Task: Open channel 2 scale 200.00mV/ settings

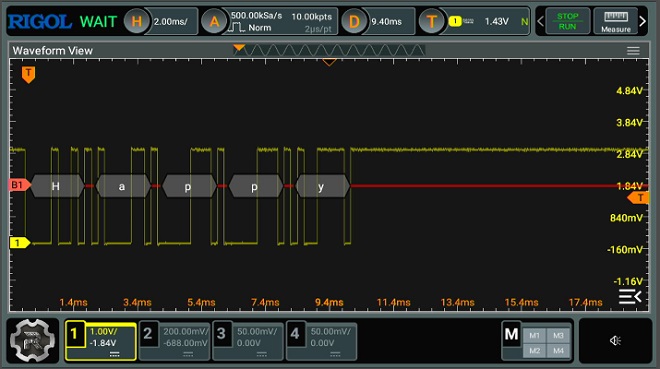Action: [186, 332]
